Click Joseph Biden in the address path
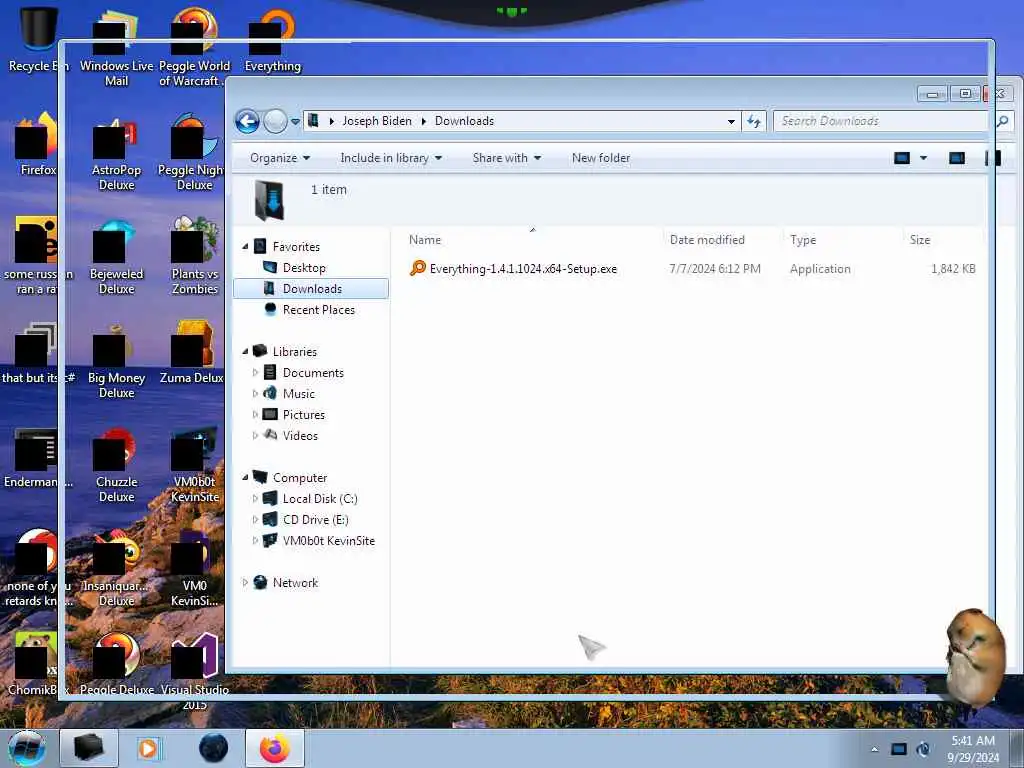This screenshot has width=1024, height=768. 377,121
